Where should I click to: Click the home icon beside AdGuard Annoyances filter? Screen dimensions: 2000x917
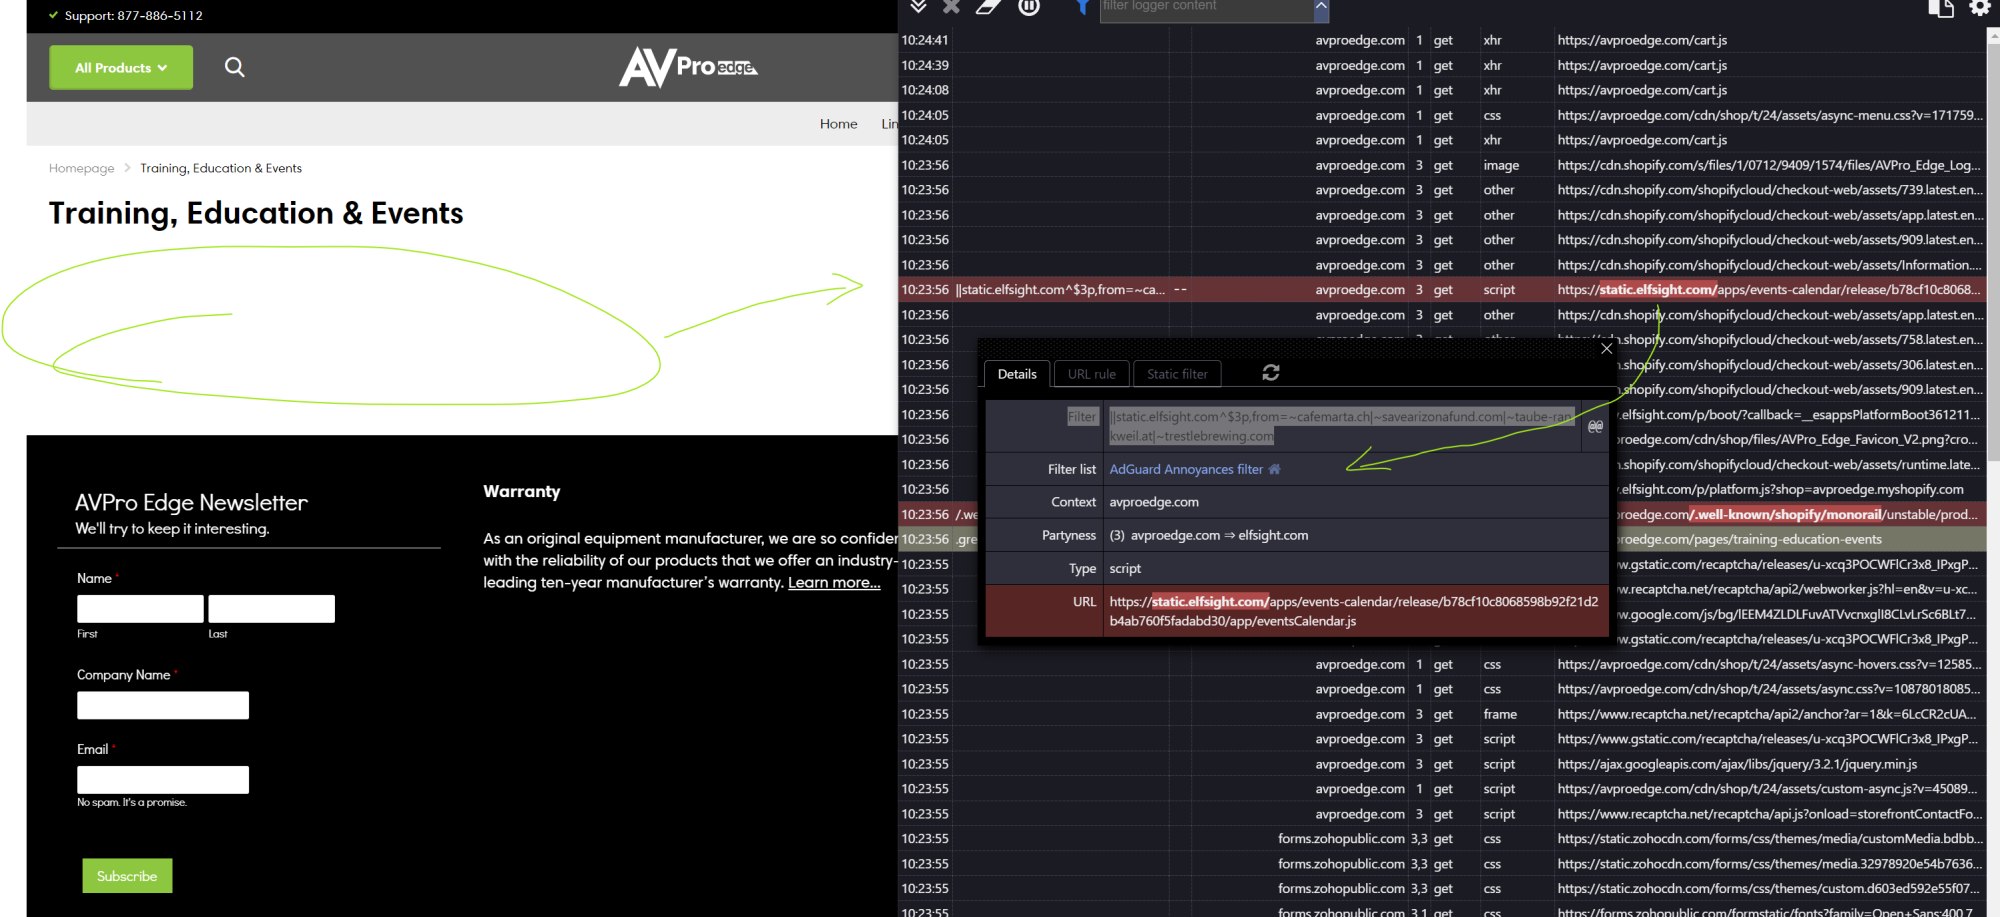pyautogui.click(x=1273, y=468)
